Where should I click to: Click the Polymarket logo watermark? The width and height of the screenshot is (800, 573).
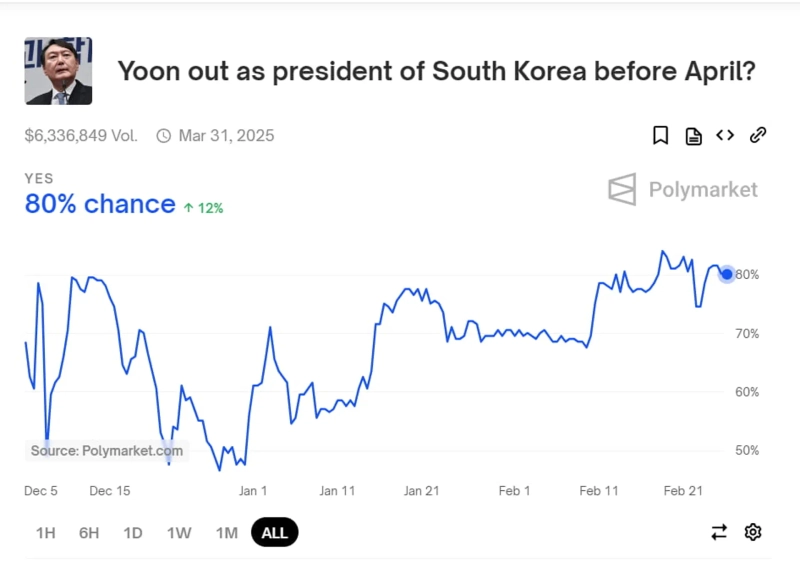click(x=682, y=189)
